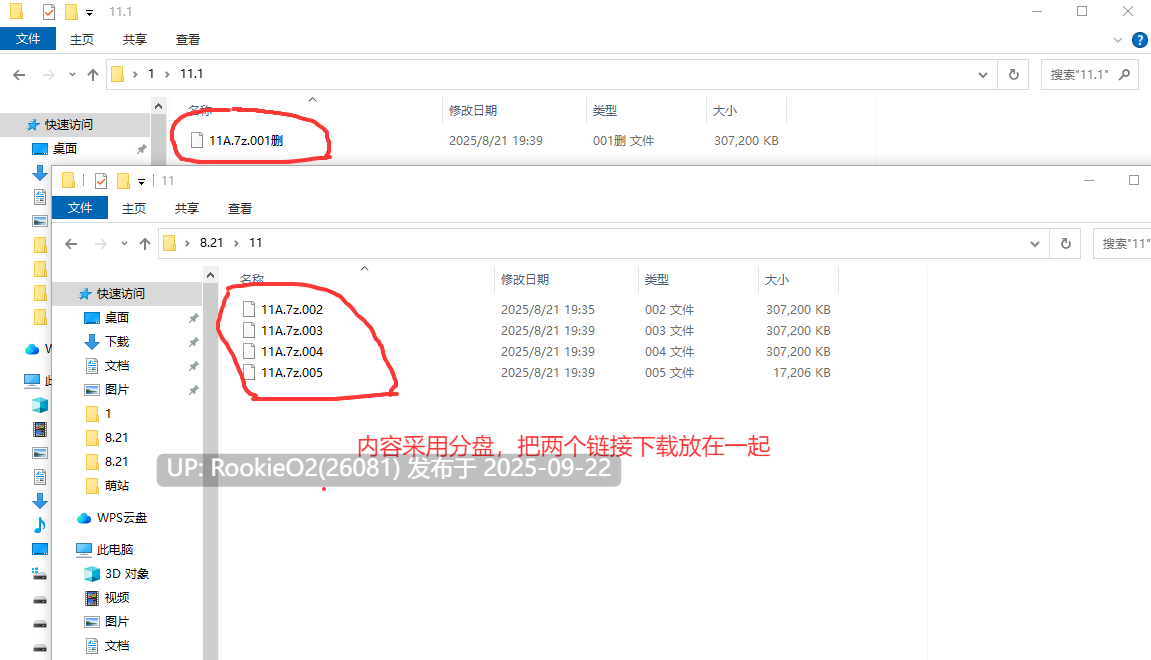Open the 主页 tab in the 11.1 window
The width and height of the screenshot is (1151, 660).
coord(81,40)
